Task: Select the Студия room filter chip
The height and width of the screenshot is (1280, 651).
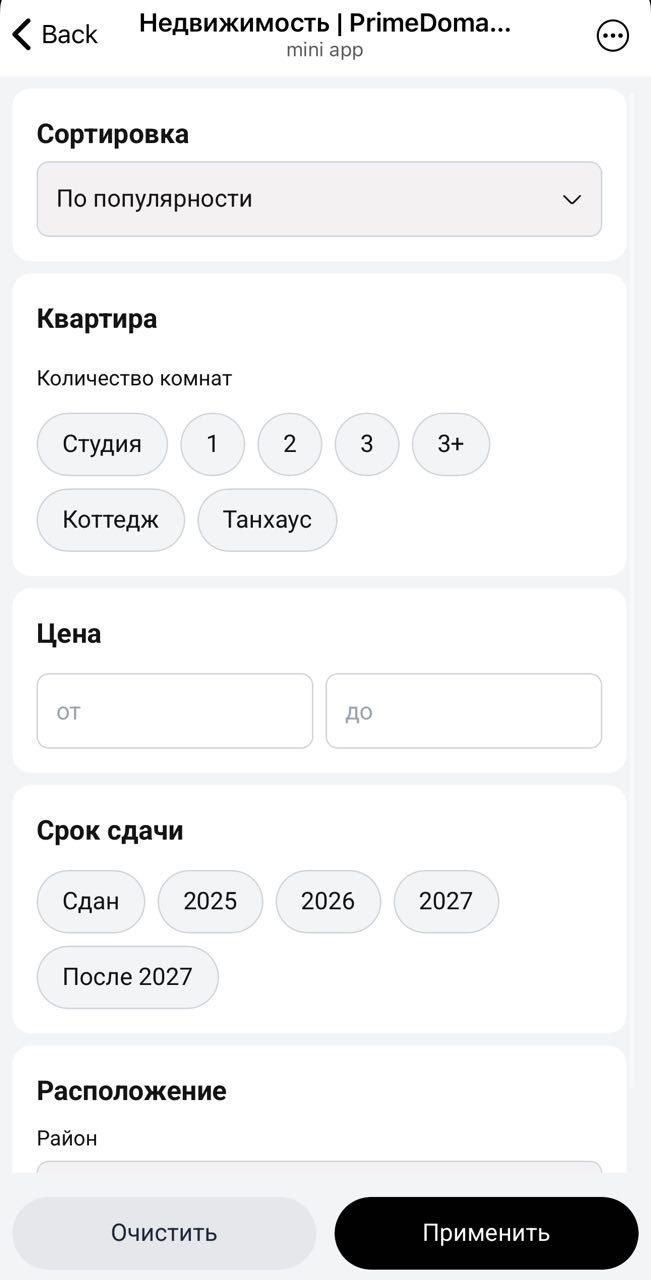Action: (x=101, y=443)
